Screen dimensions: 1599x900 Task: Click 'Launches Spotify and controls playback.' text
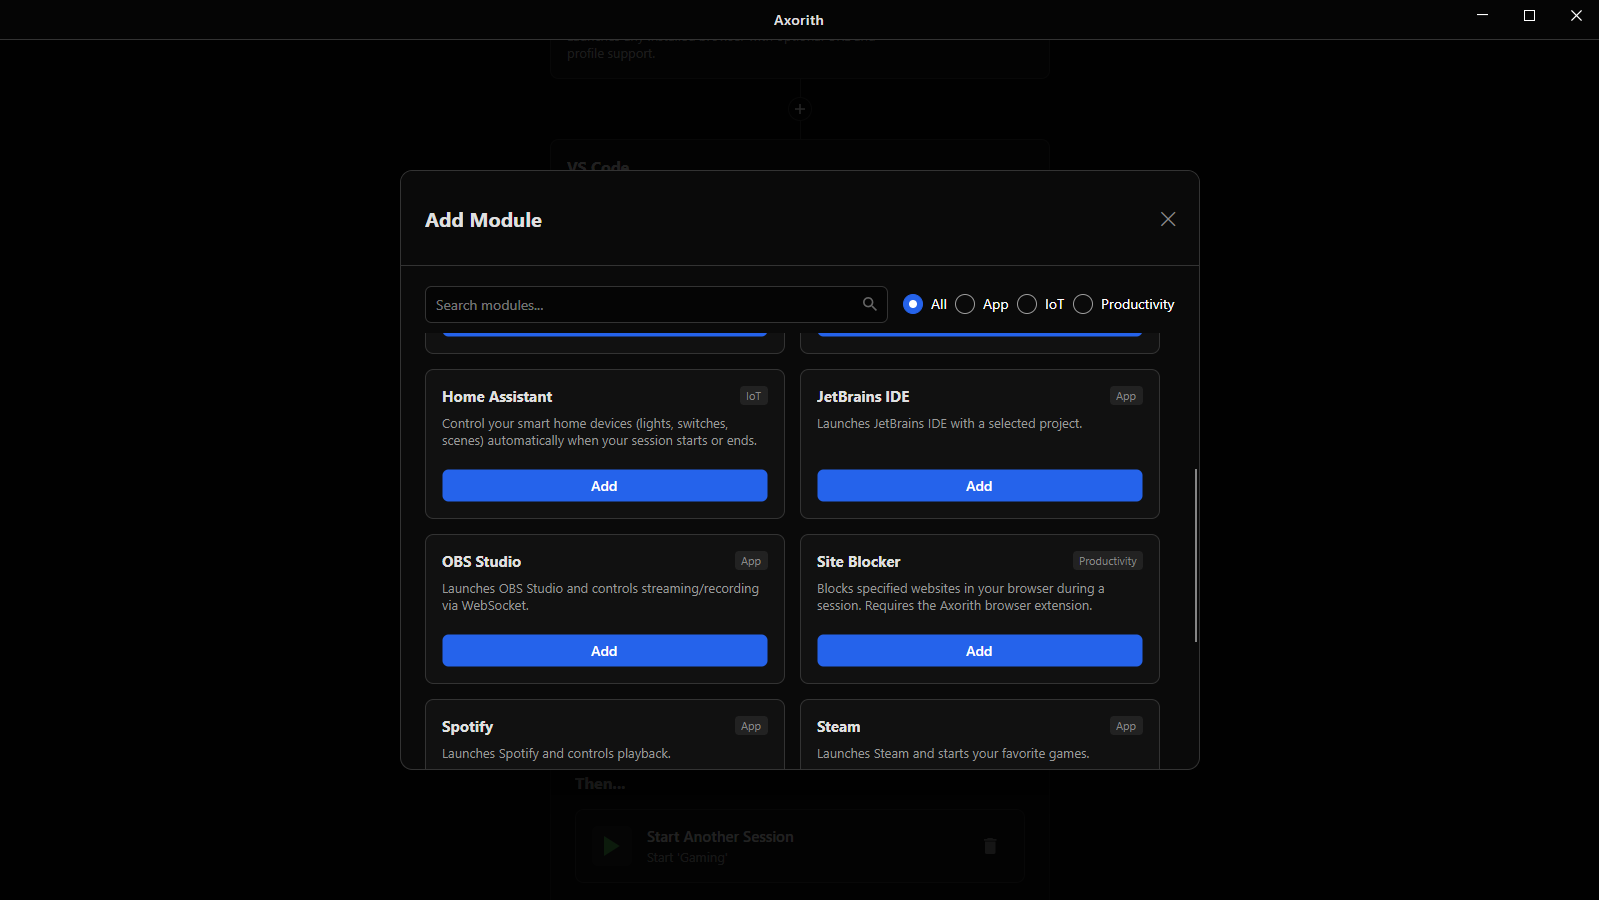(x=556, y=754)
